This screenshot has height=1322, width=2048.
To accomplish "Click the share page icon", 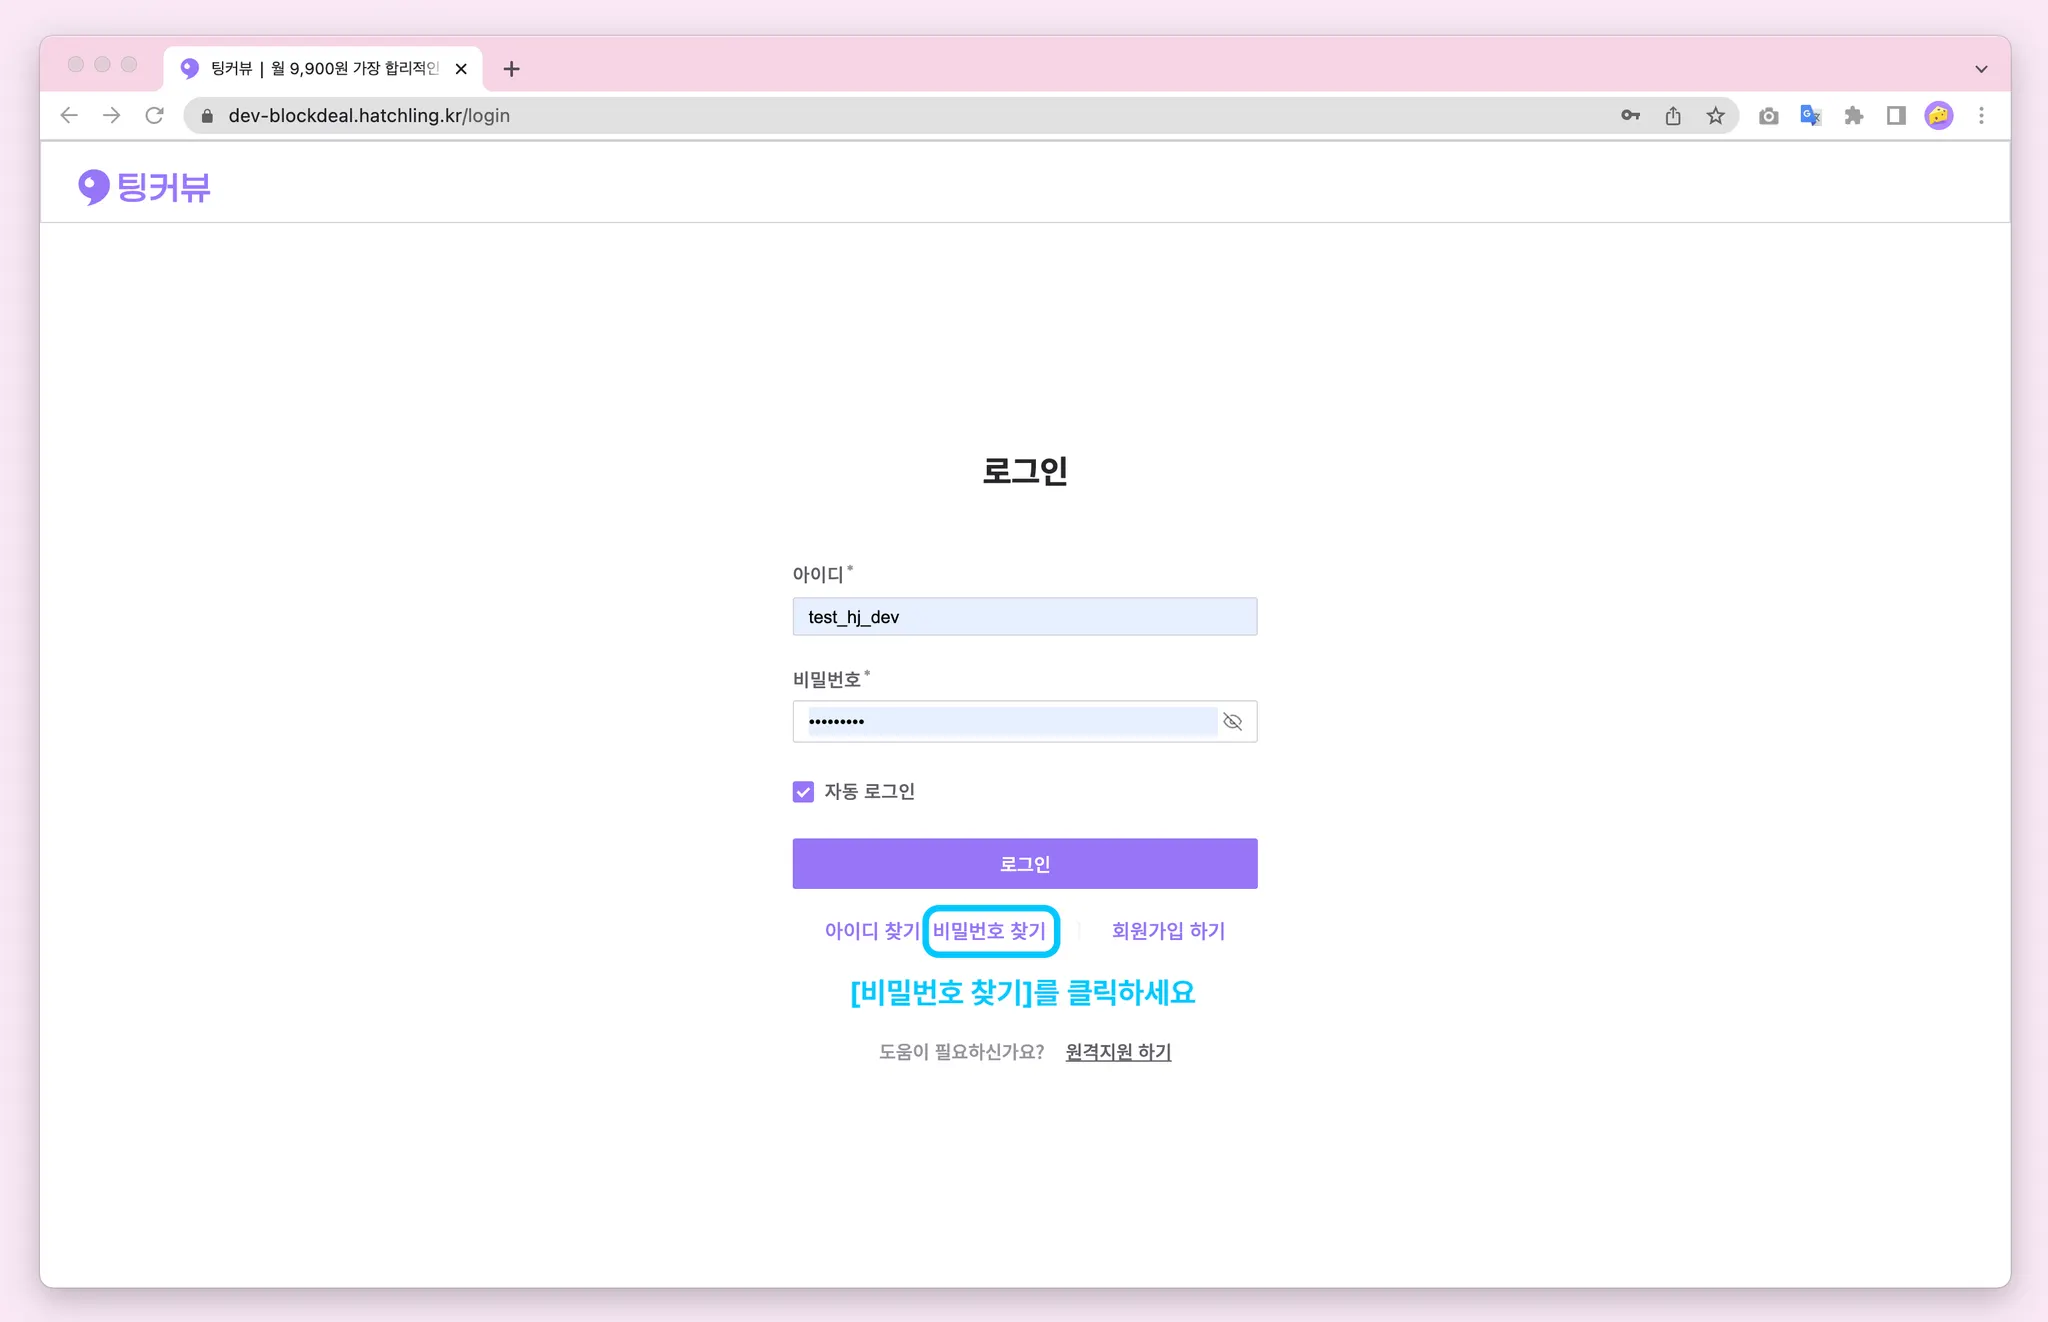I will pyautogui.click(x=1673, y=116).
